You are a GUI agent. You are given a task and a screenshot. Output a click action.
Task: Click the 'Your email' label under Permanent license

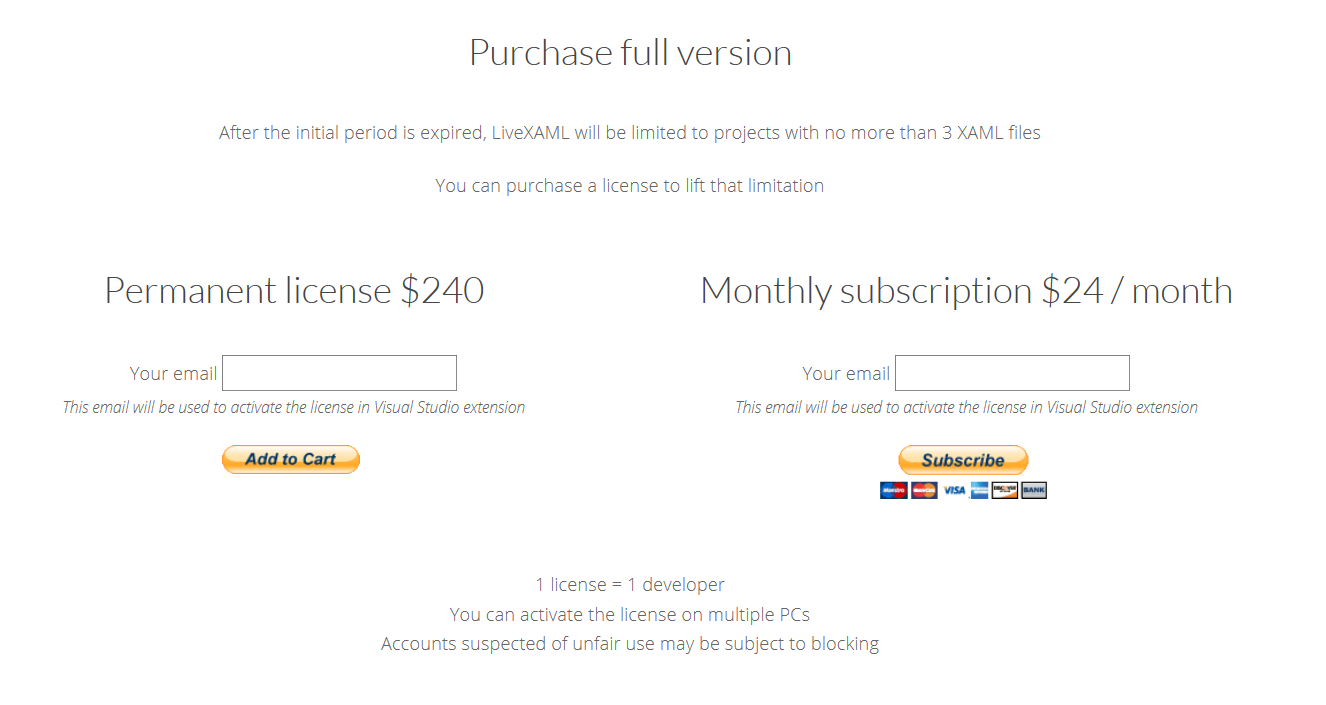coord(173,373)
